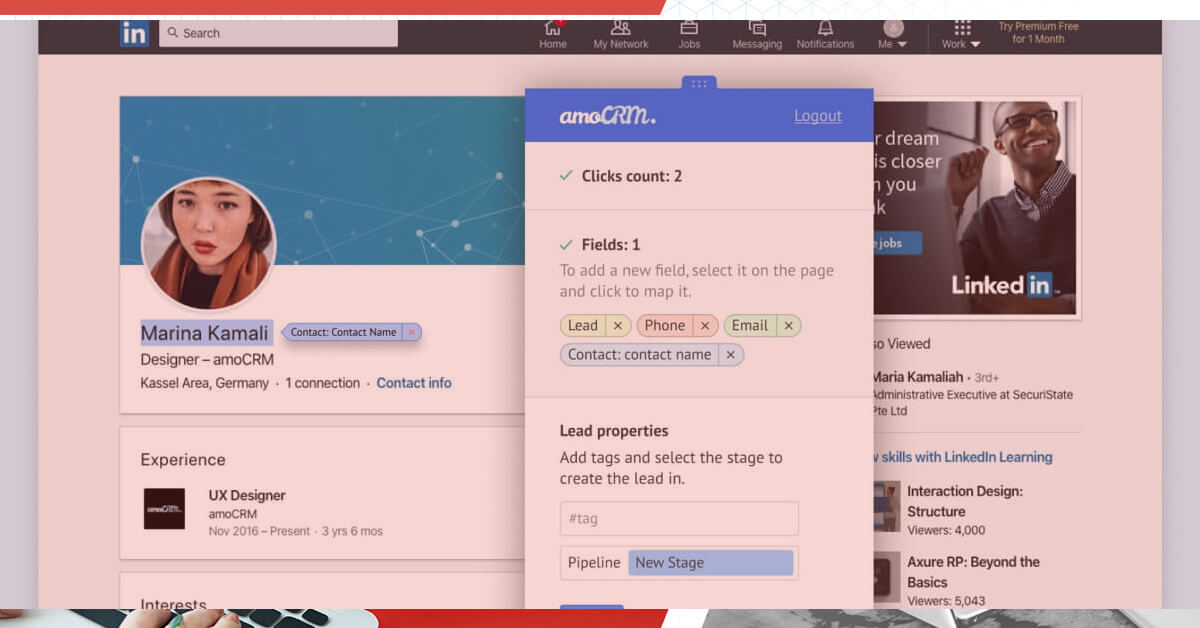Click the #tag input field

(x=679, y=518)
